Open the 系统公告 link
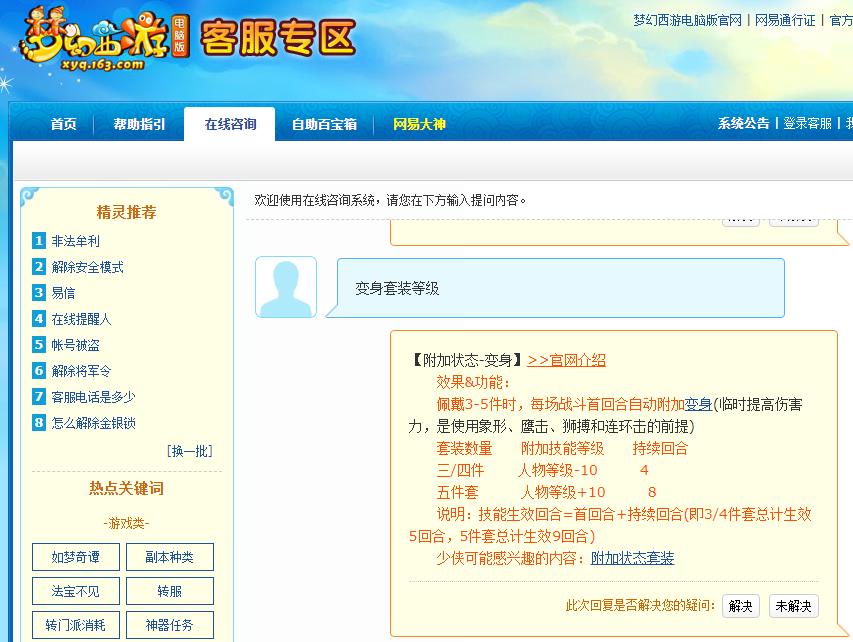Screen dimensions: 853x642 click(x=743, y=124)
